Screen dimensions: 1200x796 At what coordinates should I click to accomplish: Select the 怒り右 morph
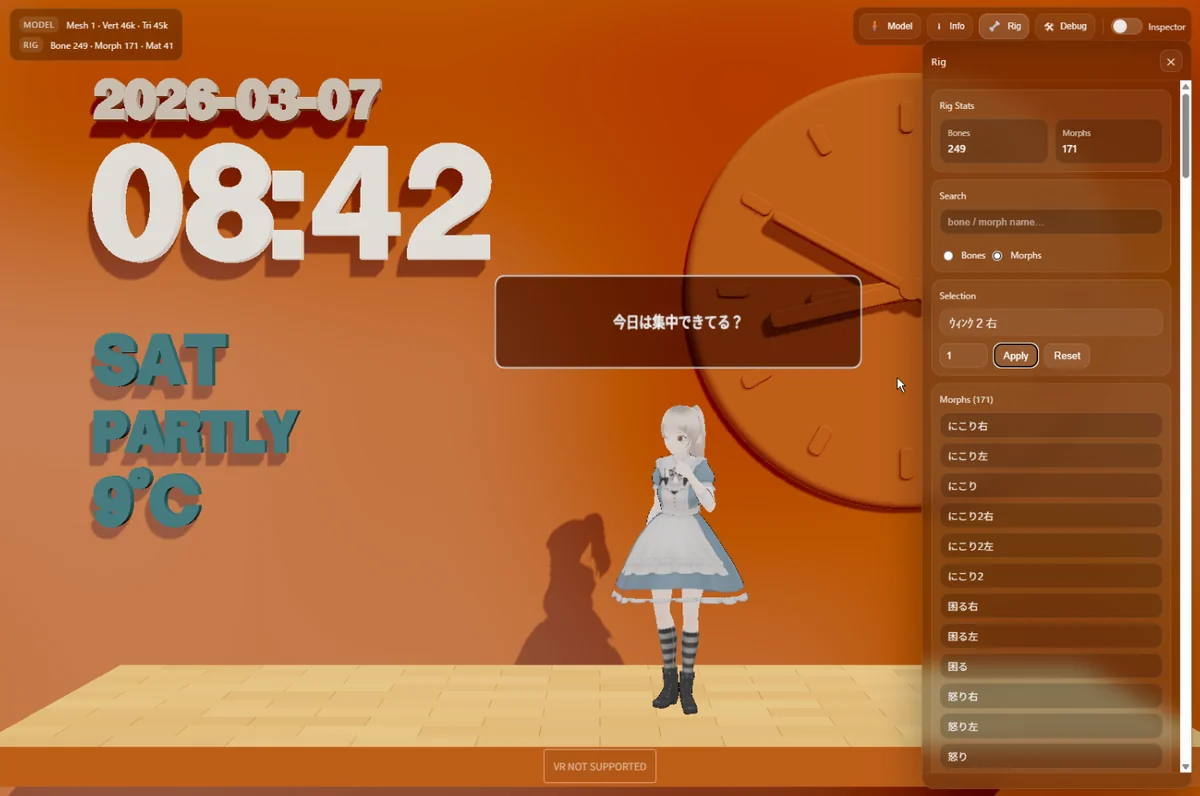click(x=1050, y=696)
